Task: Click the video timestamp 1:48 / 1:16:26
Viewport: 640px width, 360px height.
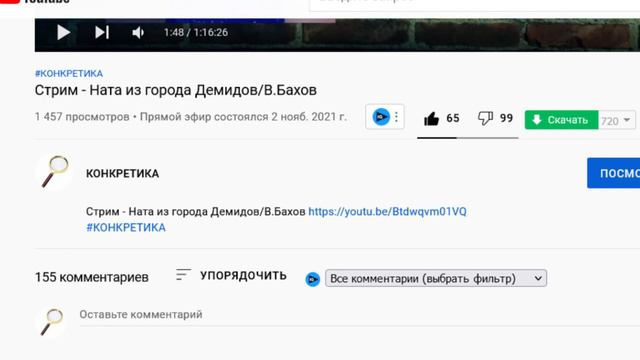Action: point(196,32)
